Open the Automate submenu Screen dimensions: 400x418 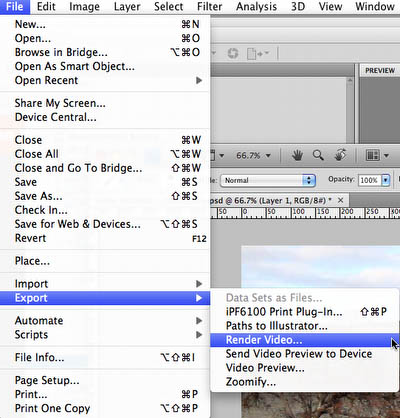(x=105, y=321)
